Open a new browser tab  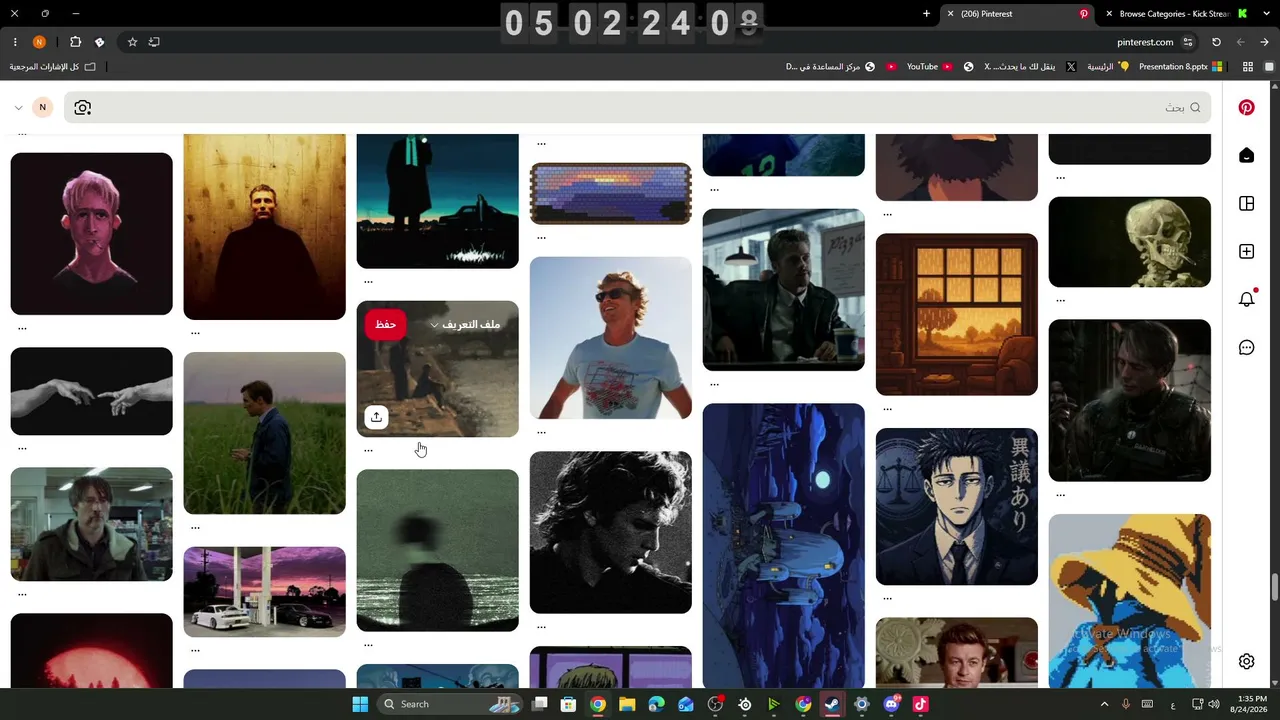pos(926,14)
